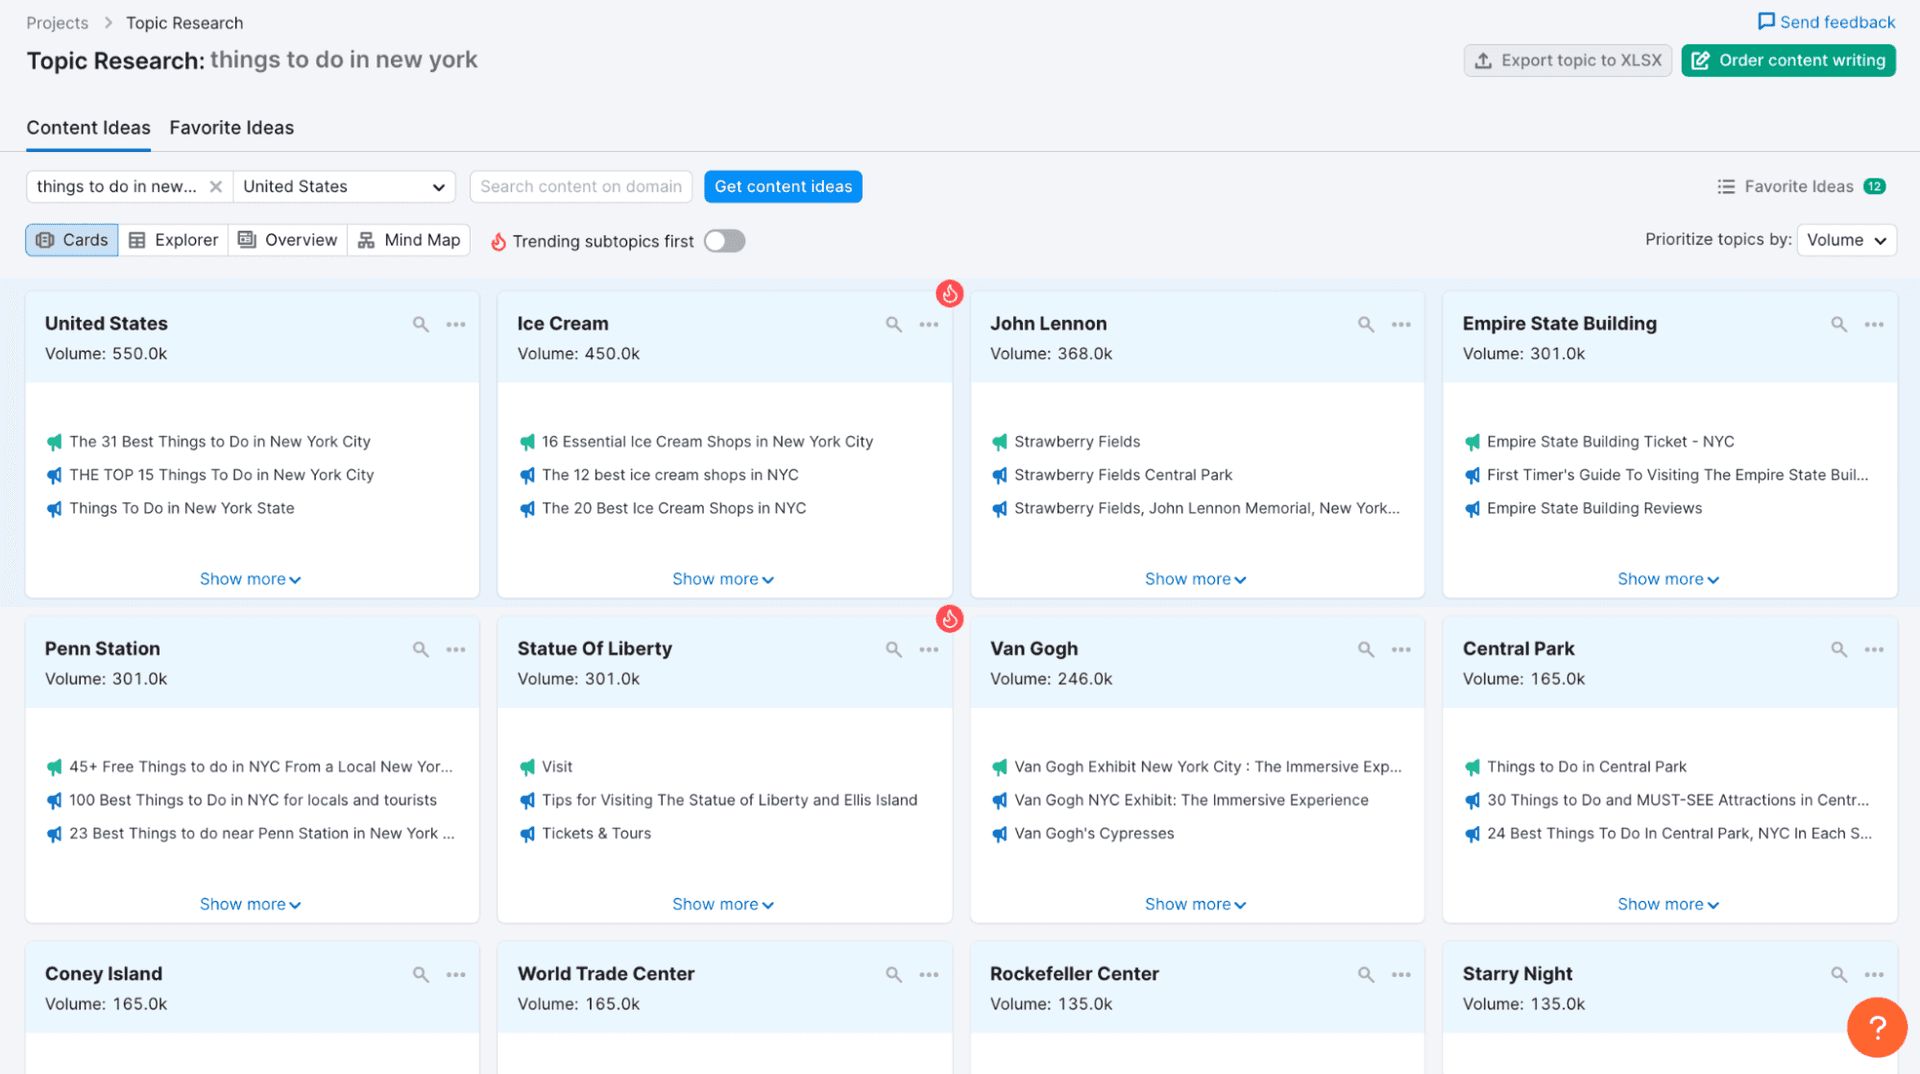
Task: Open Starry Night card ellipsis menu
Action: pos(1874,974)
